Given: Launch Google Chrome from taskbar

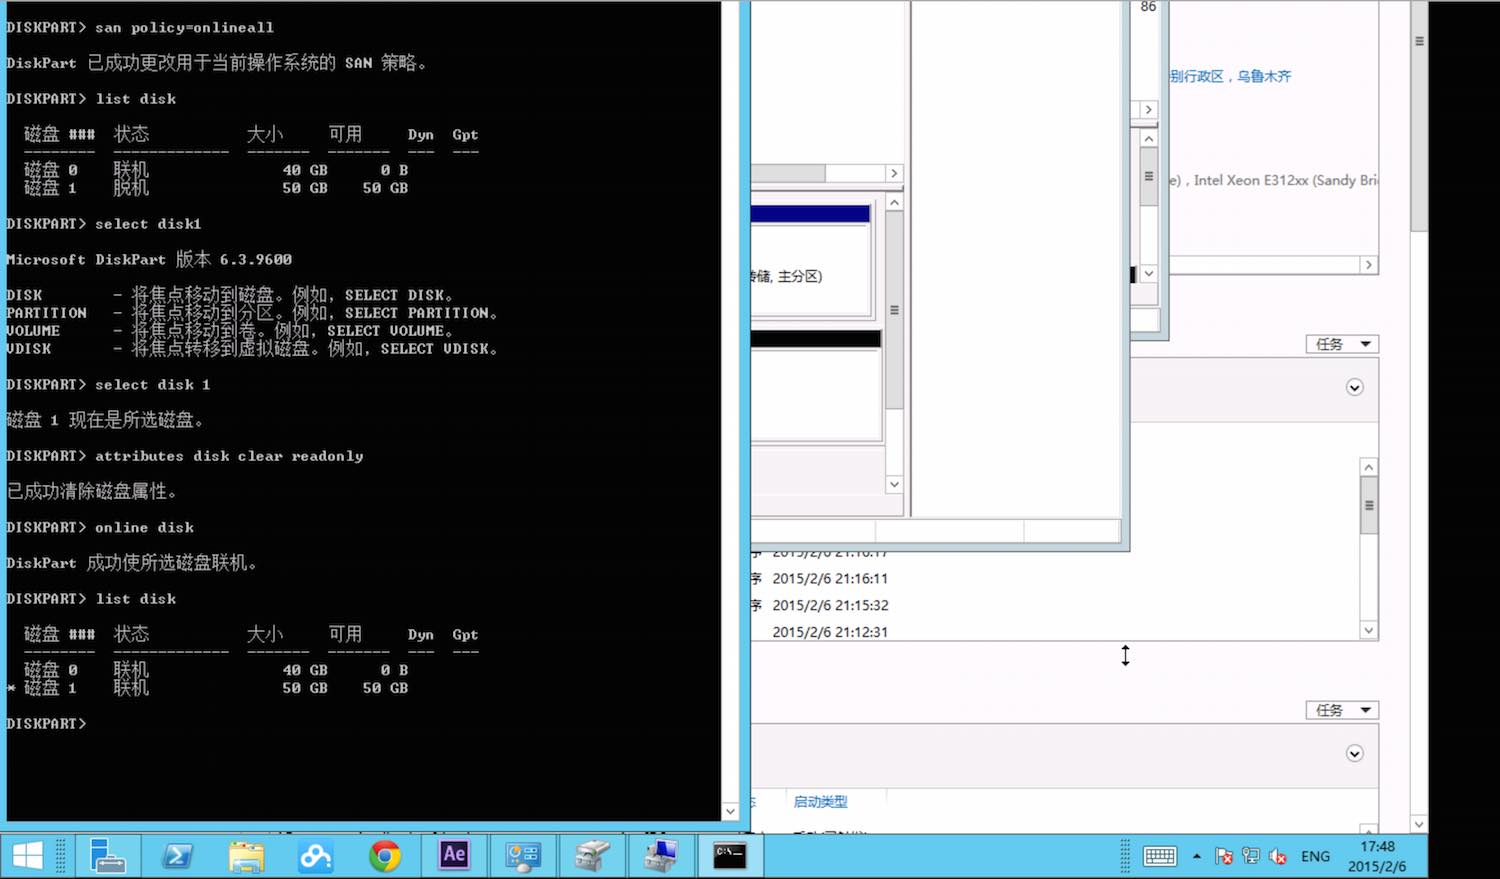Looking at the screenshot, I should tap(385, 856).
